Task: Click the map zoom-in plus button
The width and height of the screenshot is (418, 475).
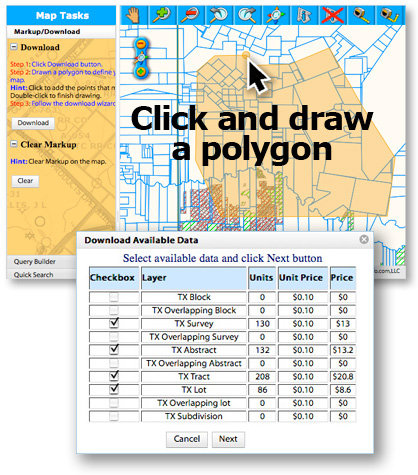Action: (x=141, y=71)
